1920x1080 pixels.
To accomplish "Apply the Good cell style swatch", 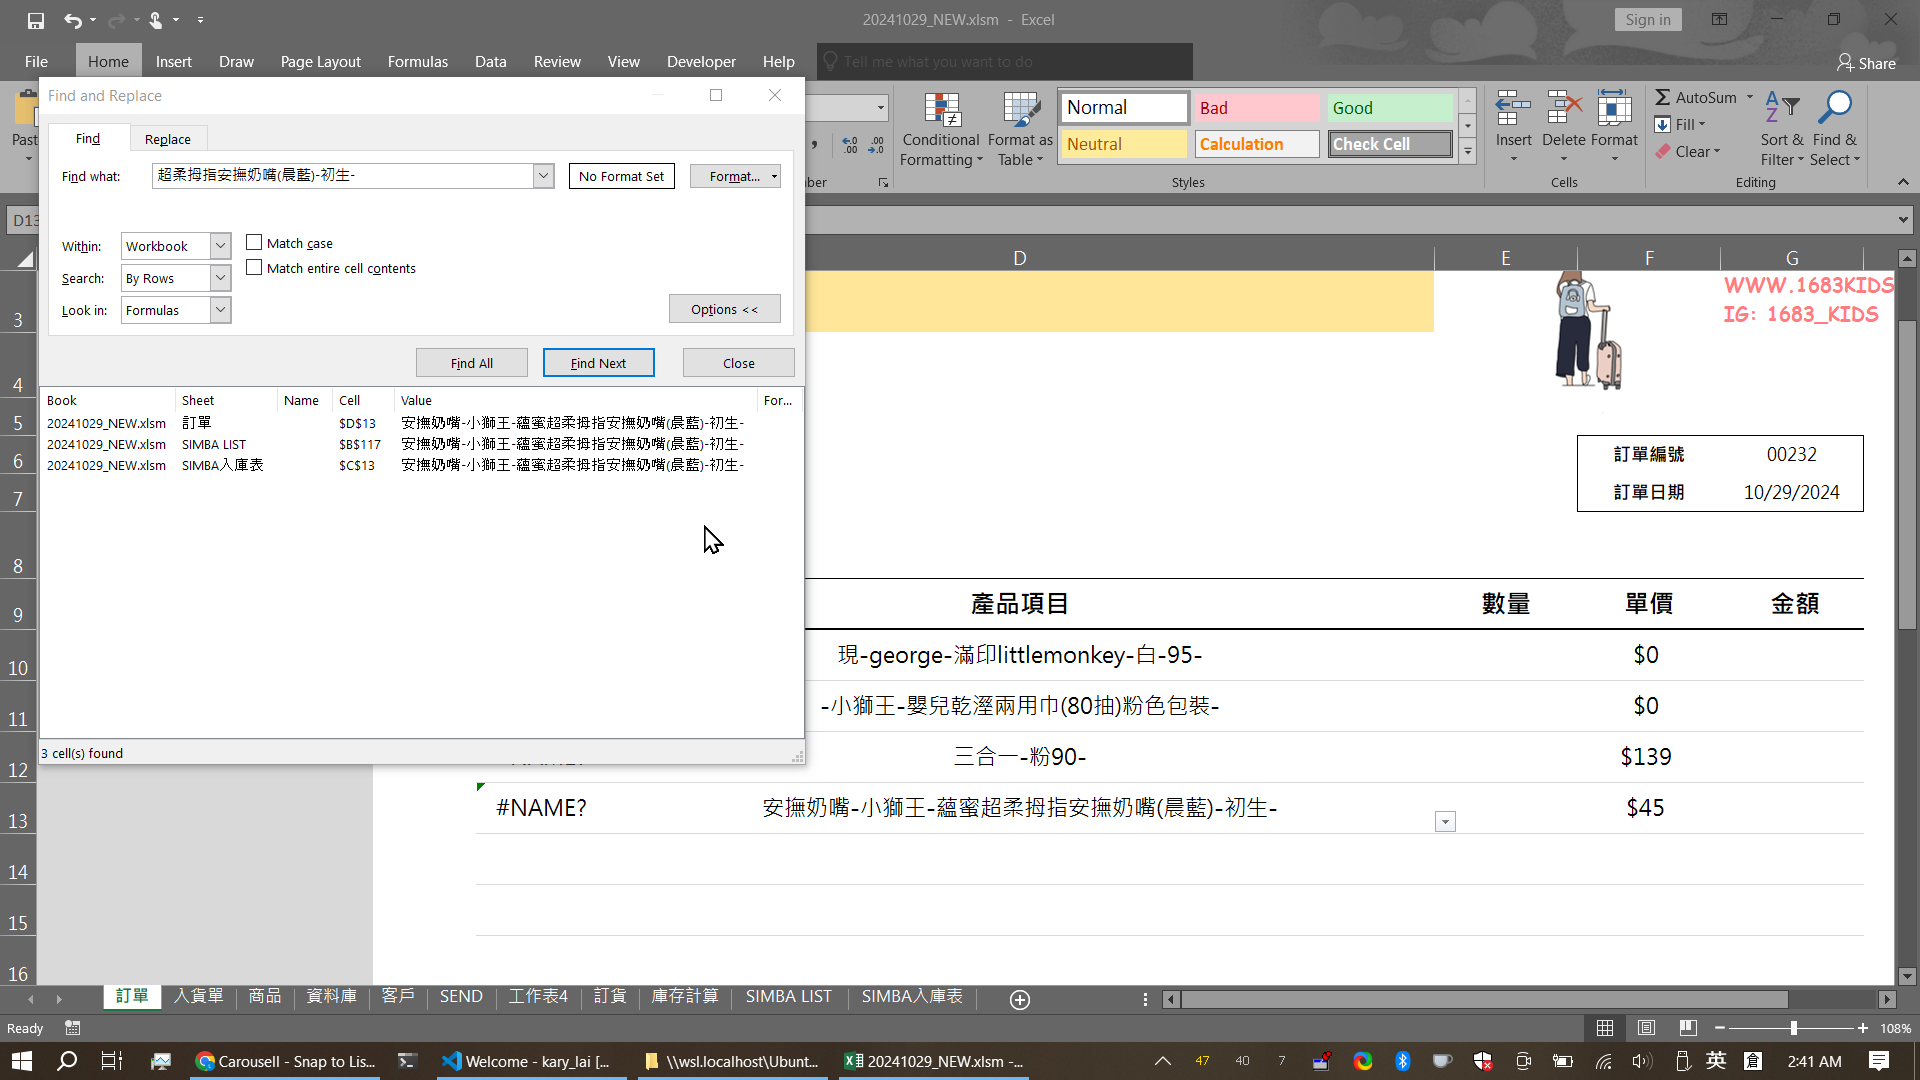I will (1389, 108).
